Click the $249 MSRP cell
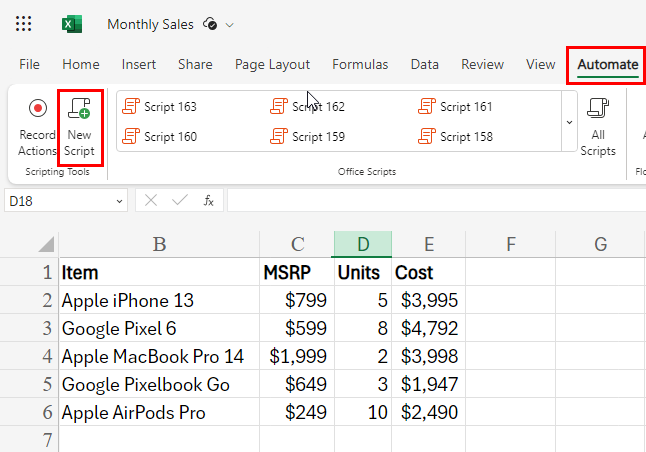The image size is (646, 452). (297, 412)
